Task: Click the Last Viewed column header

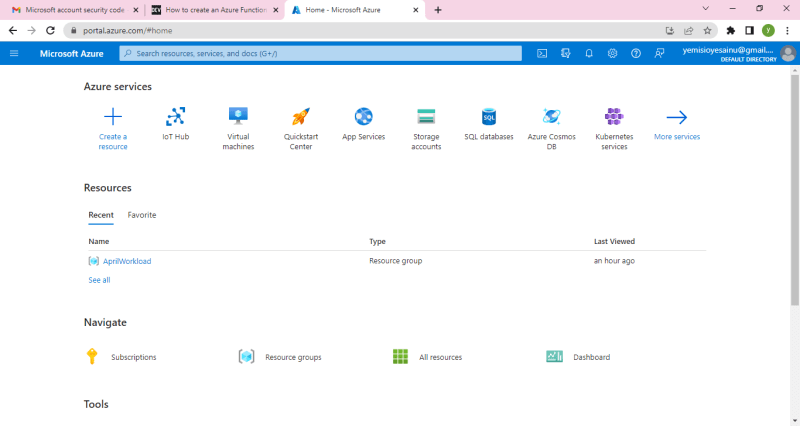Action: click(614, 241)
